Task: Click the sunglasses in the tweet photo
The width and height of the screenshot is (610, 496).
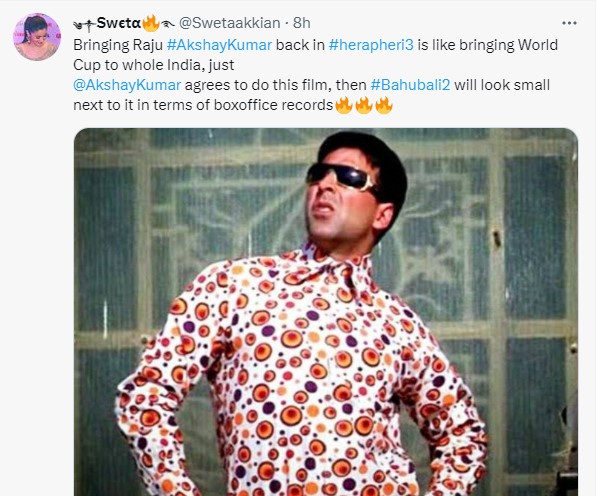Action: (343, 177)
